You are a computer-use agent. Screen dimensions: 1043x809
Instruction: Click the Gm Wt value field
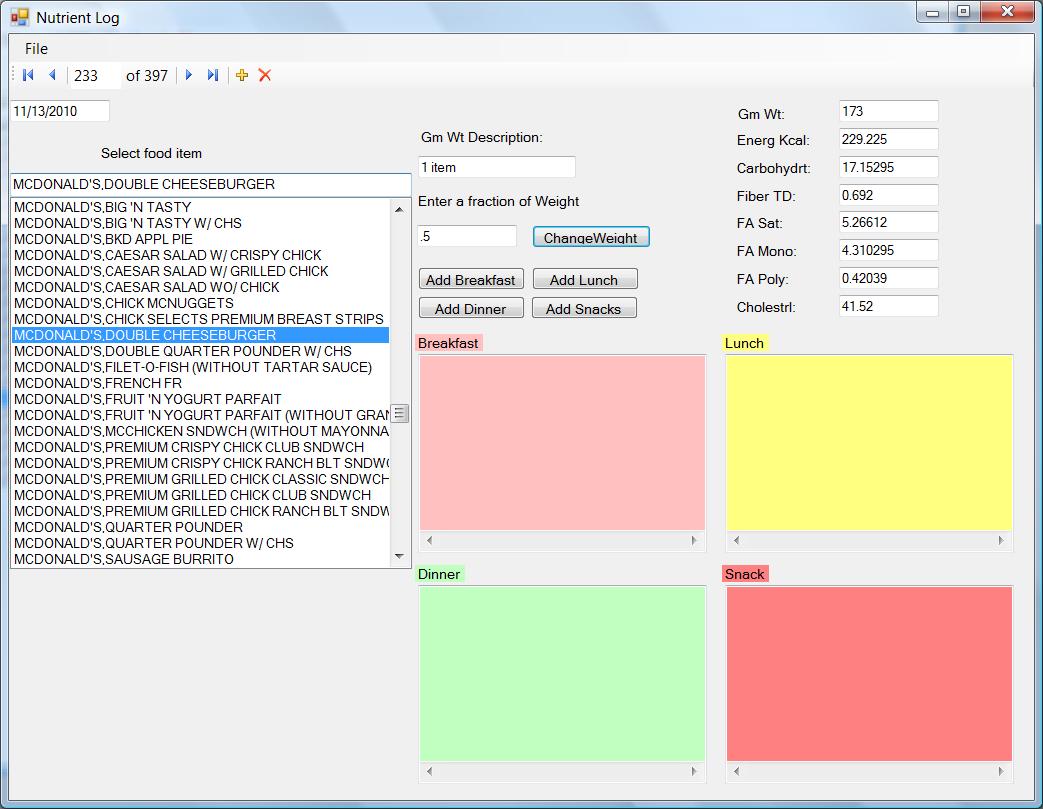888,111
